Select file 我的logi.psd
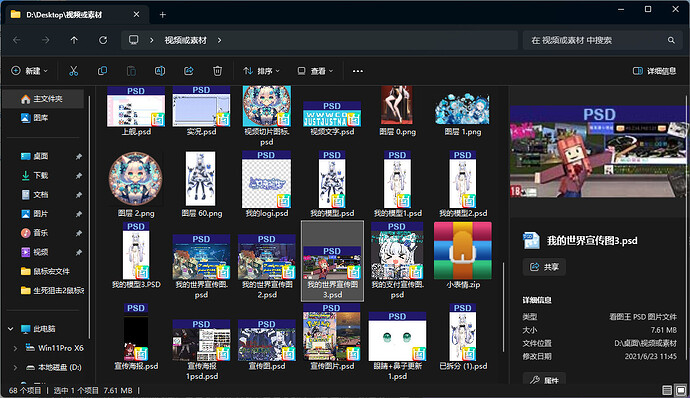This screenshot has width=690, height=398. (267, 185)
